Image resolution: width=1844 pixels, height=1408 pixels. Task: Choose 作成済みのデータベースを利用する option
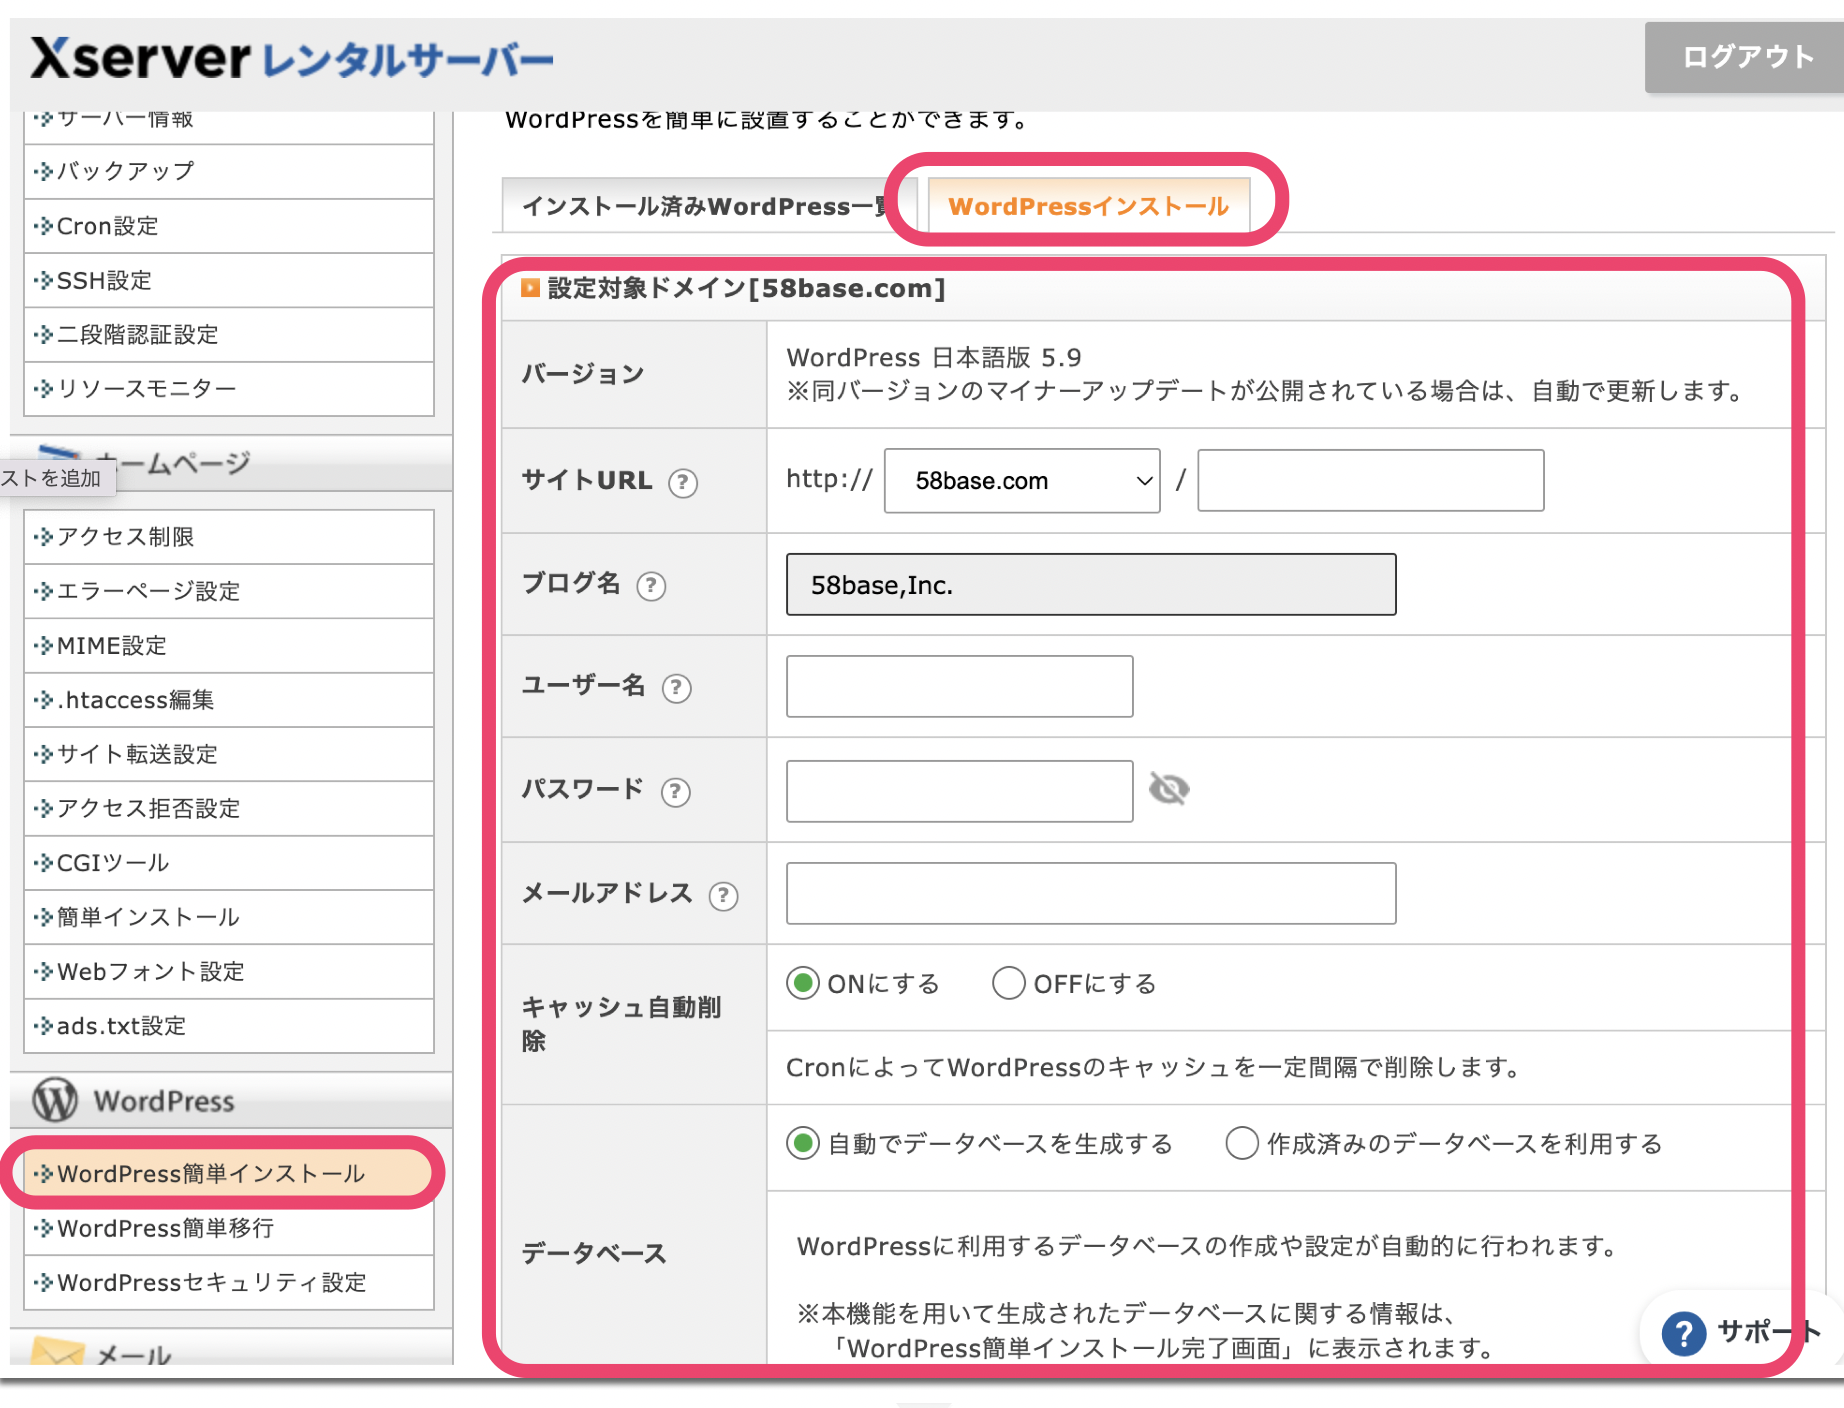coord(1241,1143)
